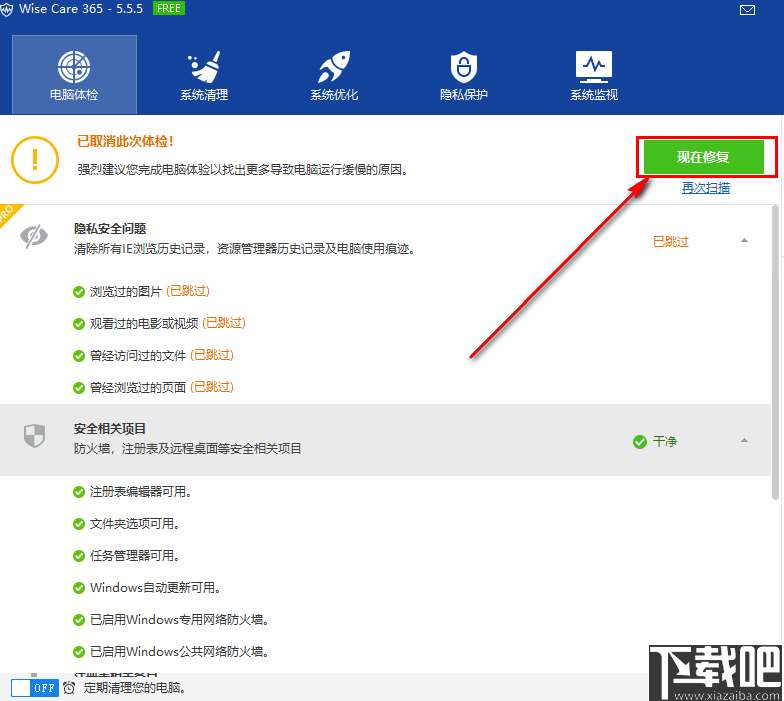
Task: Click the 已跳过 tag after 观看过的电影或视频
Action: click(224, 323)
